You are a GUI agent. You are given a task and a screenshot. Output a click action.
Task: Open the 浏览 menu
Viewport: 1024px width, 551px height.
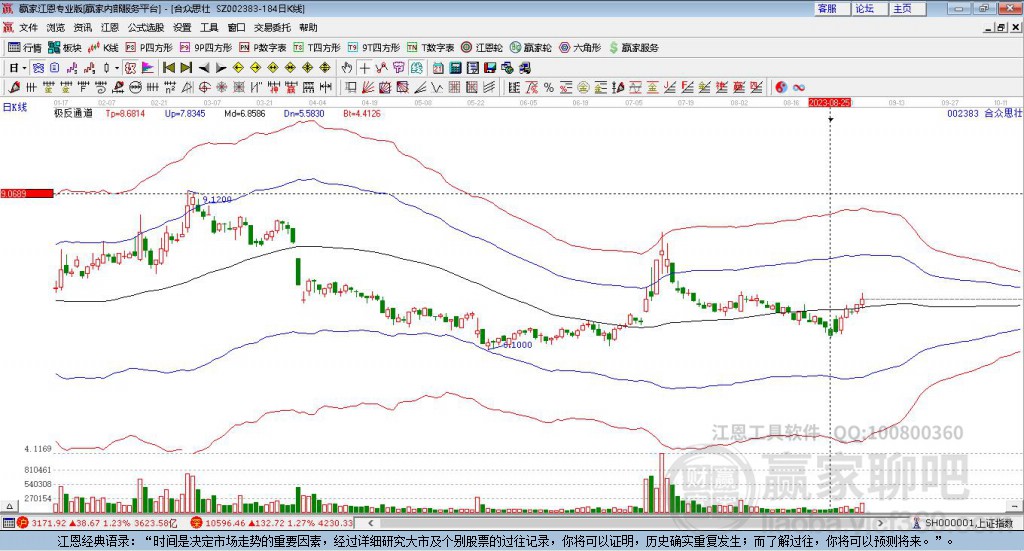tap(56, 27)
